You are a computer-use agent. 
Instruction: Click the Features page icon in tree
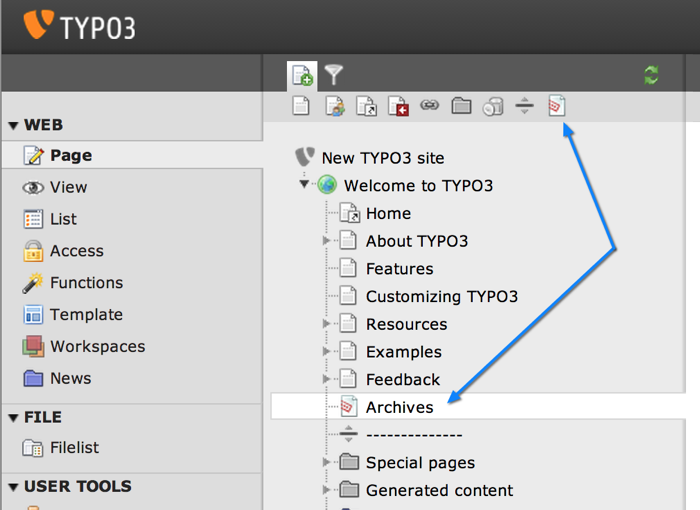pyautogui.click(x=348, y=268)
